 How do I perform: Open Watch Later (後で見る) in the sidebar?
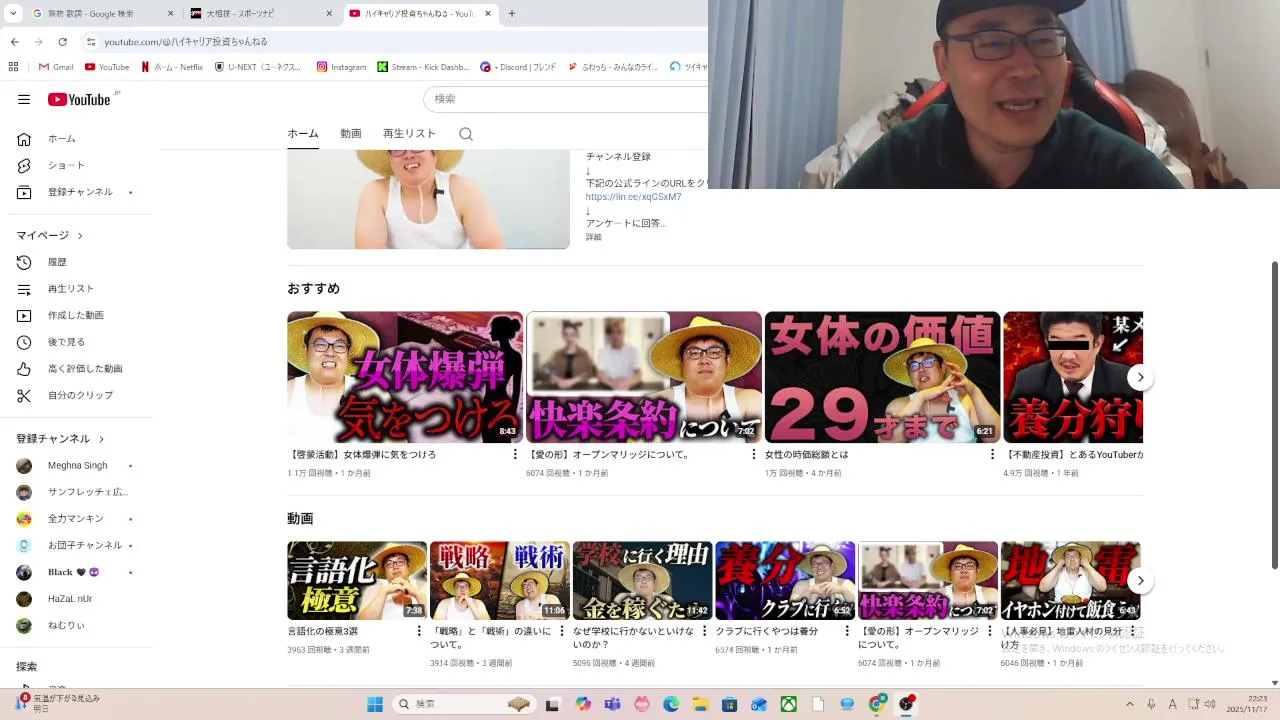pyautogui.click(x=76, y=342)
